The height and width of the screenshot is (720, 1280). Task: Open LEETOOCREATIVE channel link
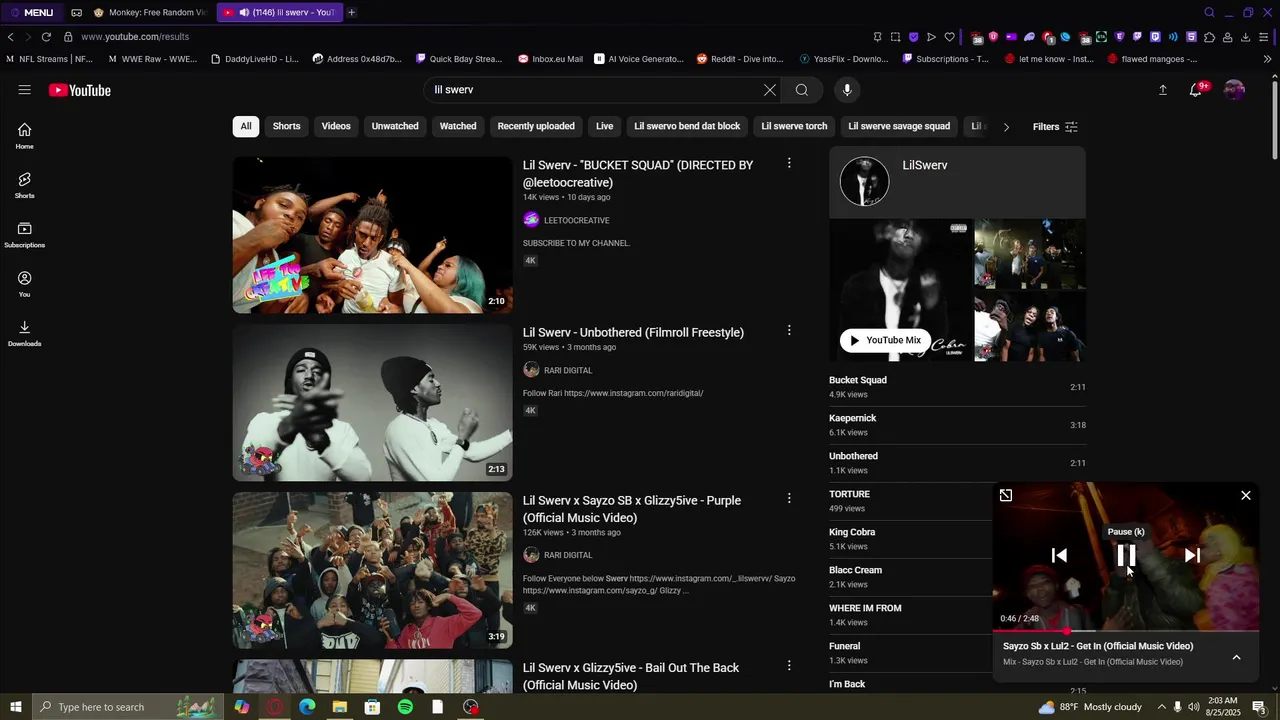[576, 220]
